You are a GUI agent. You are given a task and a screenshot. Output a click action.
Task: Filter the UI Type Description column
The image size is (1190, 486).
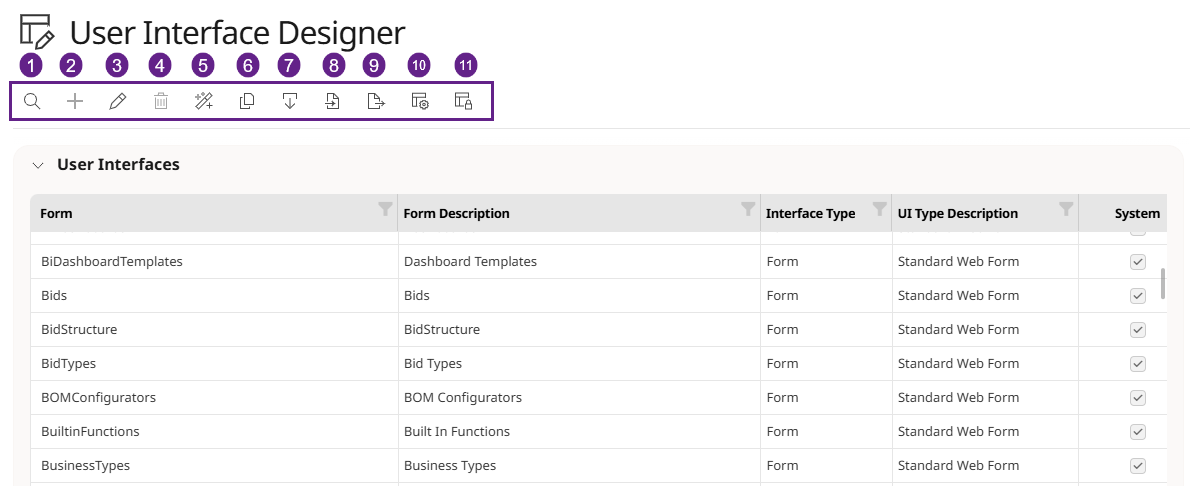[x=1066, y=209]
